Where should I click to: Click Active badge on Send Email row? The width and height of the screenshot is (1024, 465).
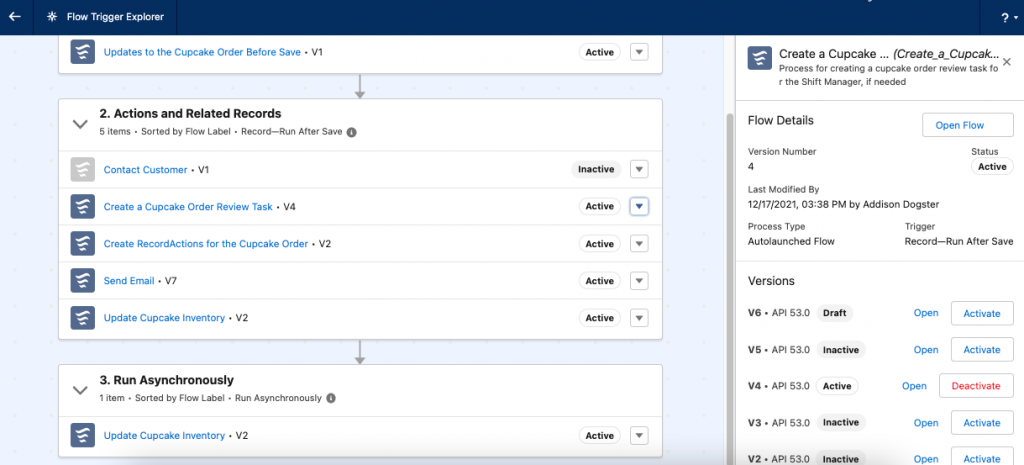600,281
